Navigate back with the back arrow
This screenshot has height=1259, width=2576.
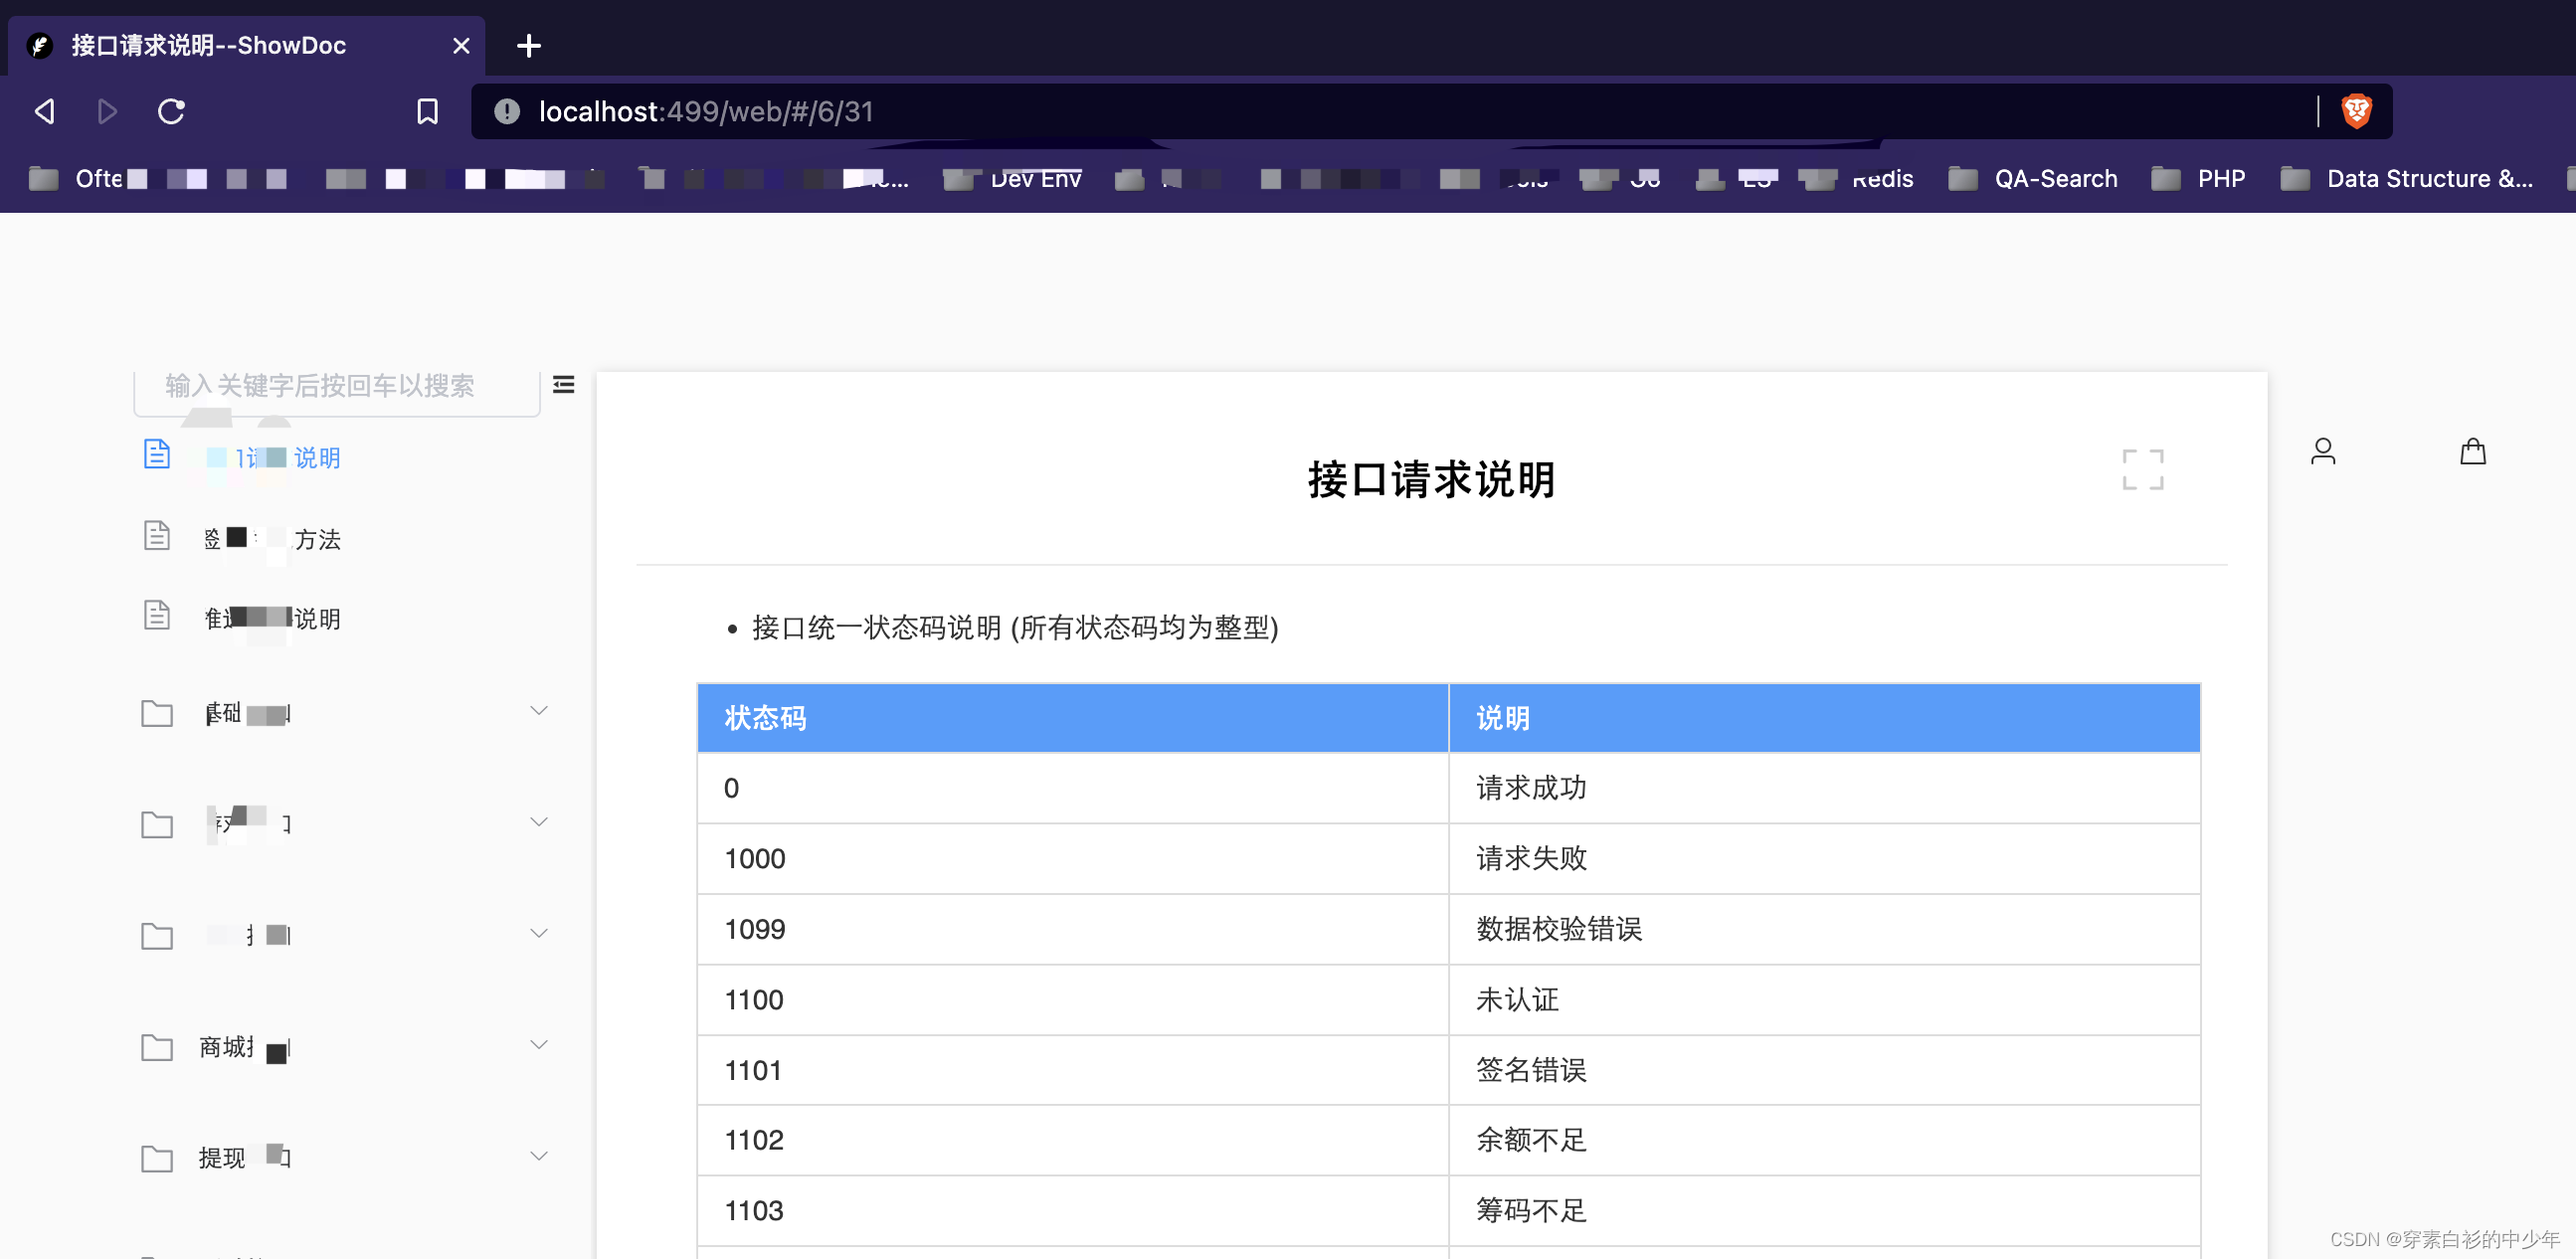[x=43, y=111]
